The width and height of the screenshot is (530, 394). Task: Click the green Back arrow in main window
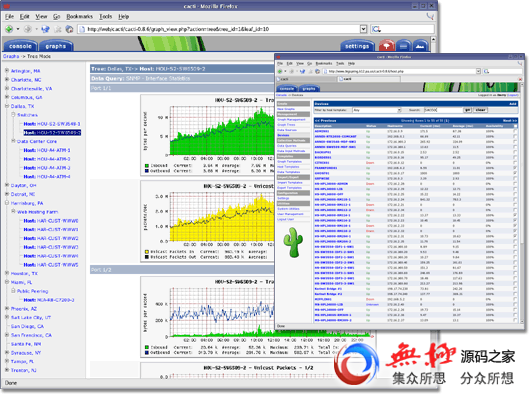[9, 29]
